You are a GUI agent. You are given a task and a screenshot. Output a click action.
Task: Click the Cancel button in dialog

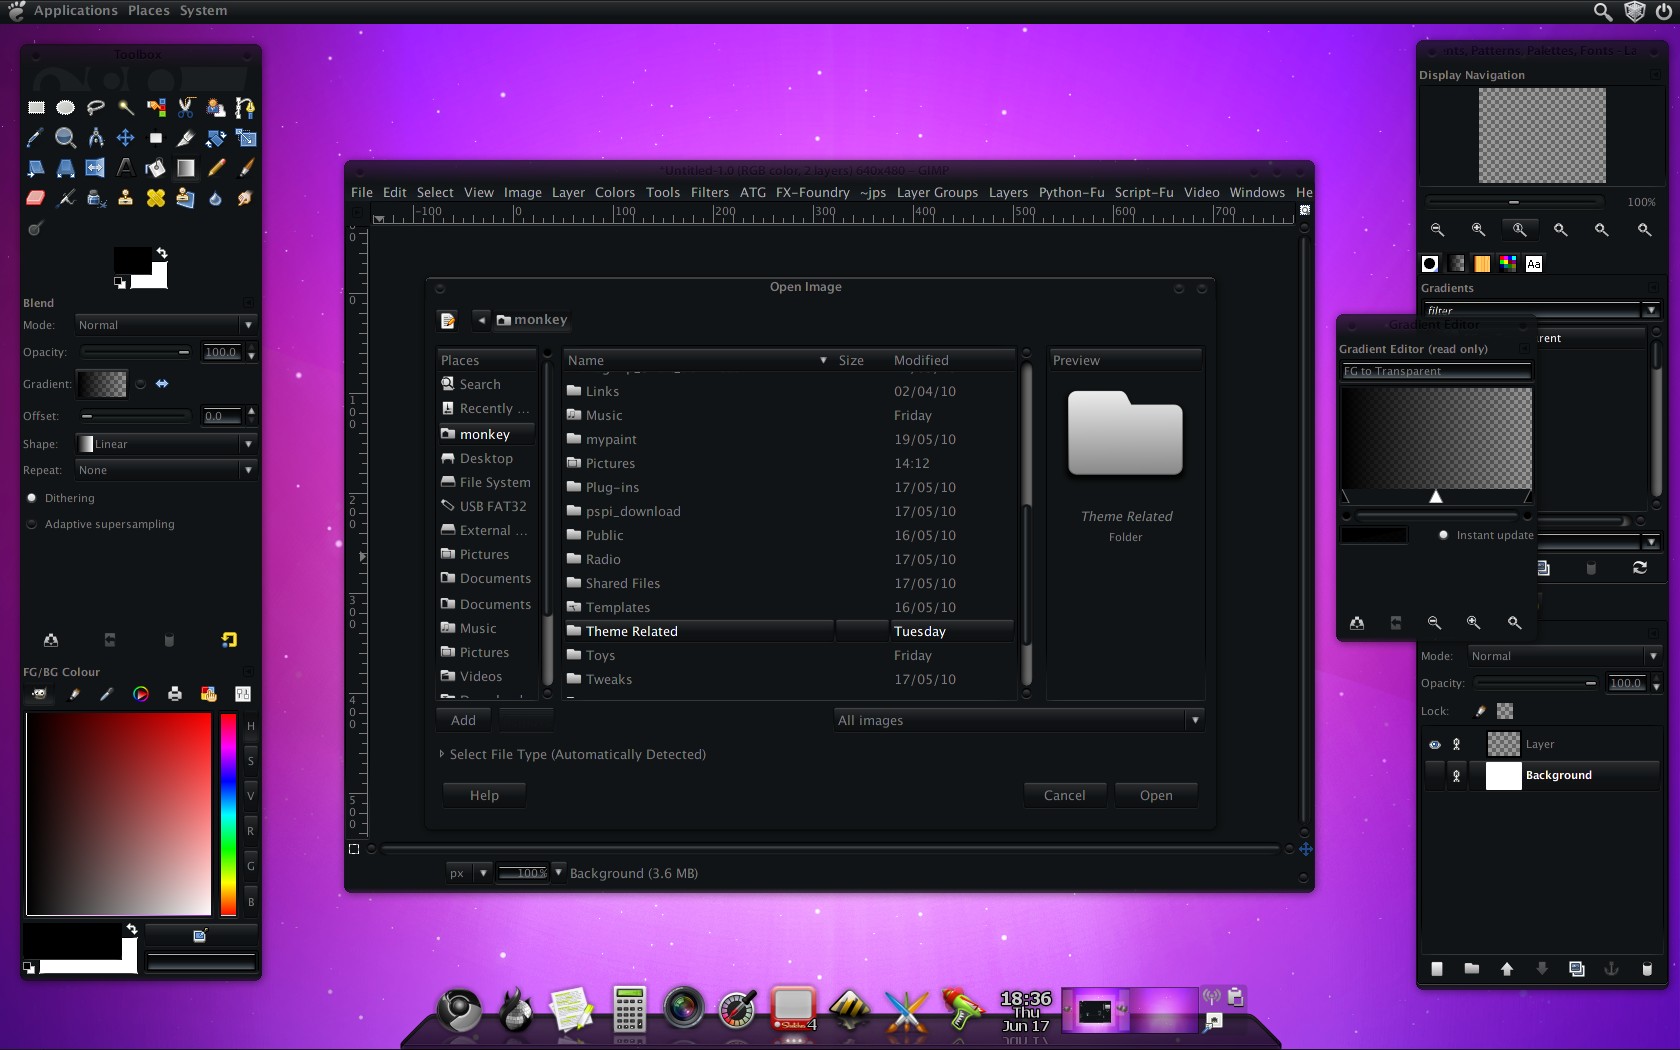(1064, 795)
